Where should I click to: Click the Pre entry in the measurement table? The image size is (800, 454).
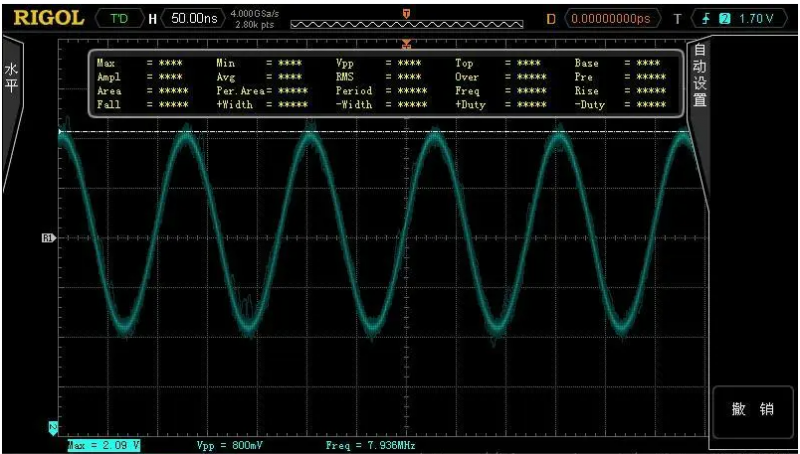pyautogui.click(x=620, y=77)
